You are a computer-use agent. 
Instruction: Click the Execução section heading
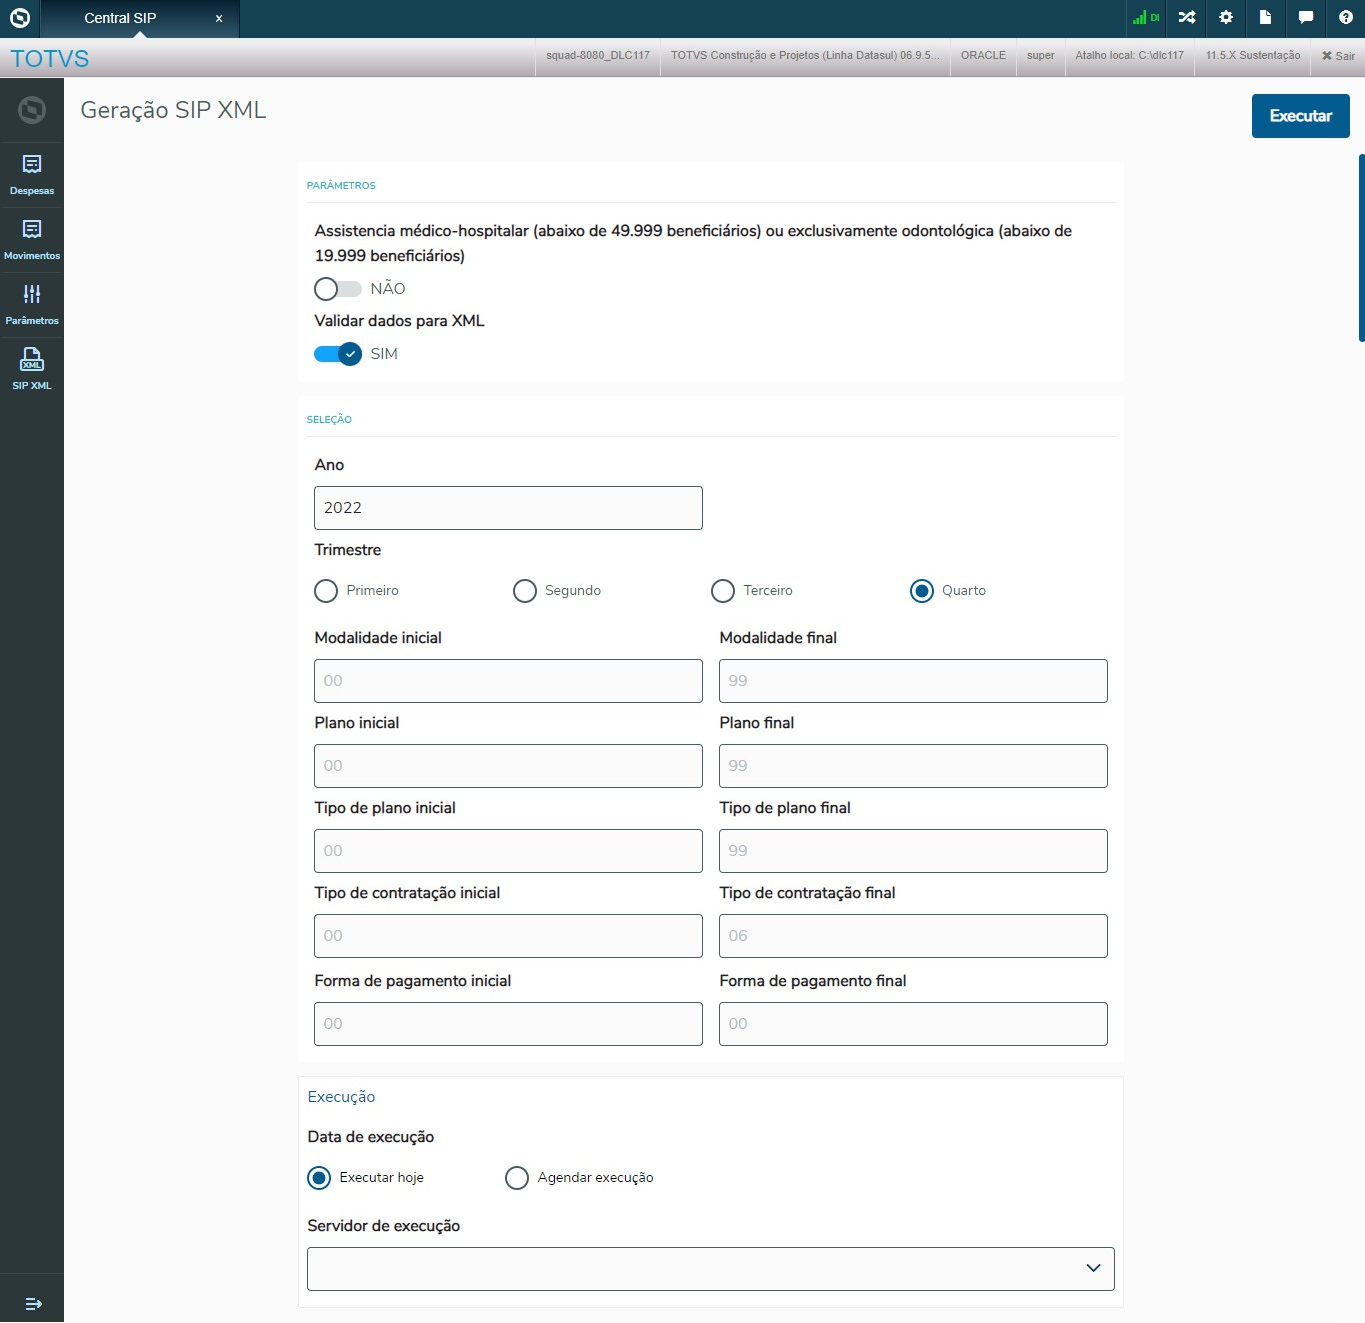coord(341,1097)
